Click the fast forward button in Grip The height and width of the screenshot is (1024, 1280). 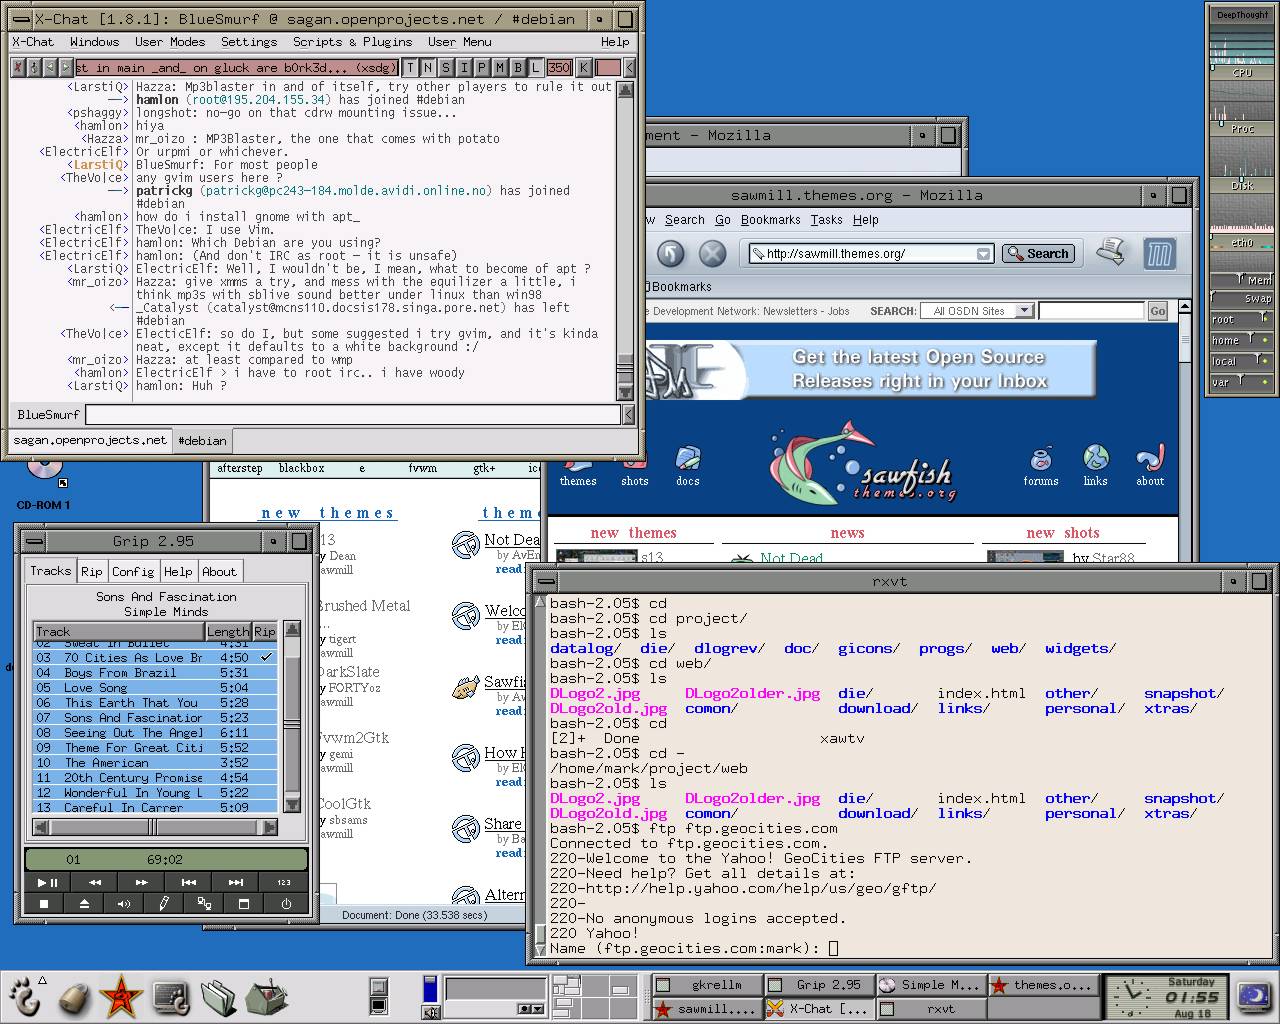pyautogui.click(x=142, y=882)
